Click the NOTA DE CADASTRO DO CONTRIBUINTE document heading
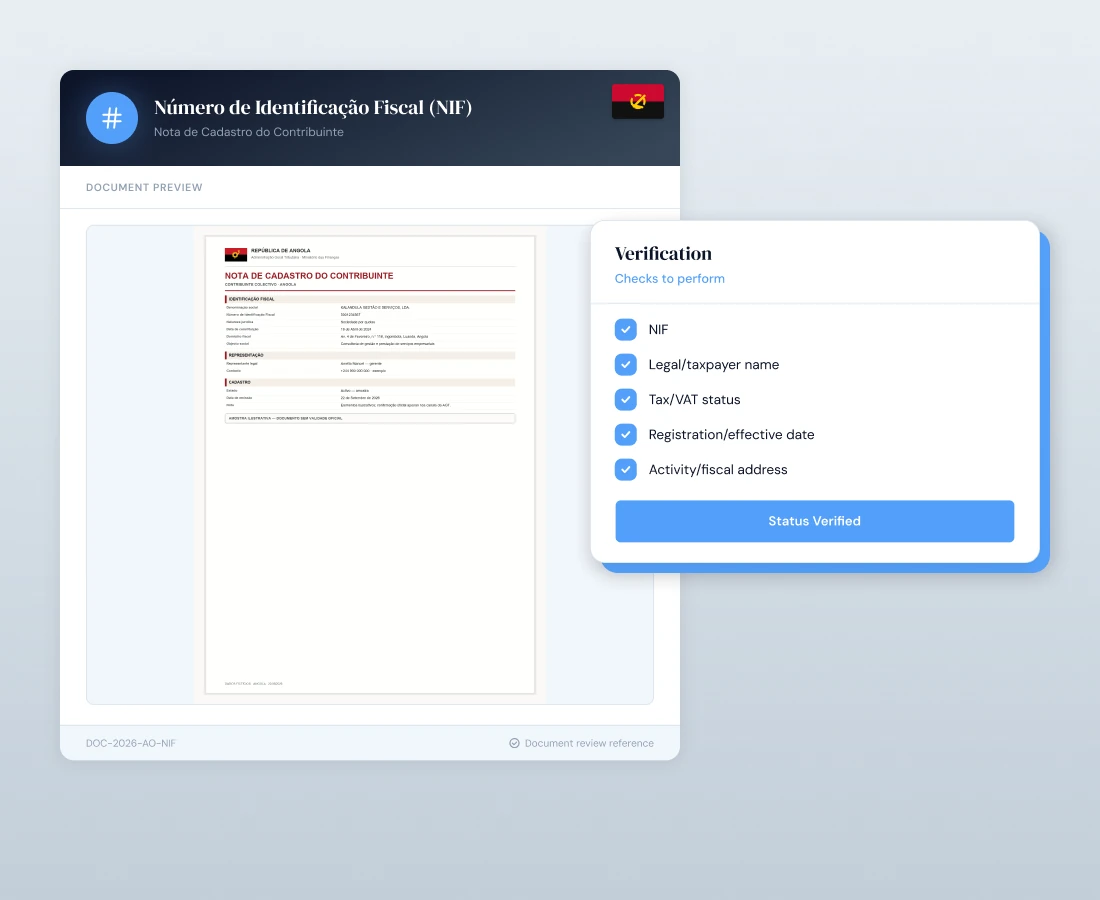The image size is (1100, 900). coord(309,276)
